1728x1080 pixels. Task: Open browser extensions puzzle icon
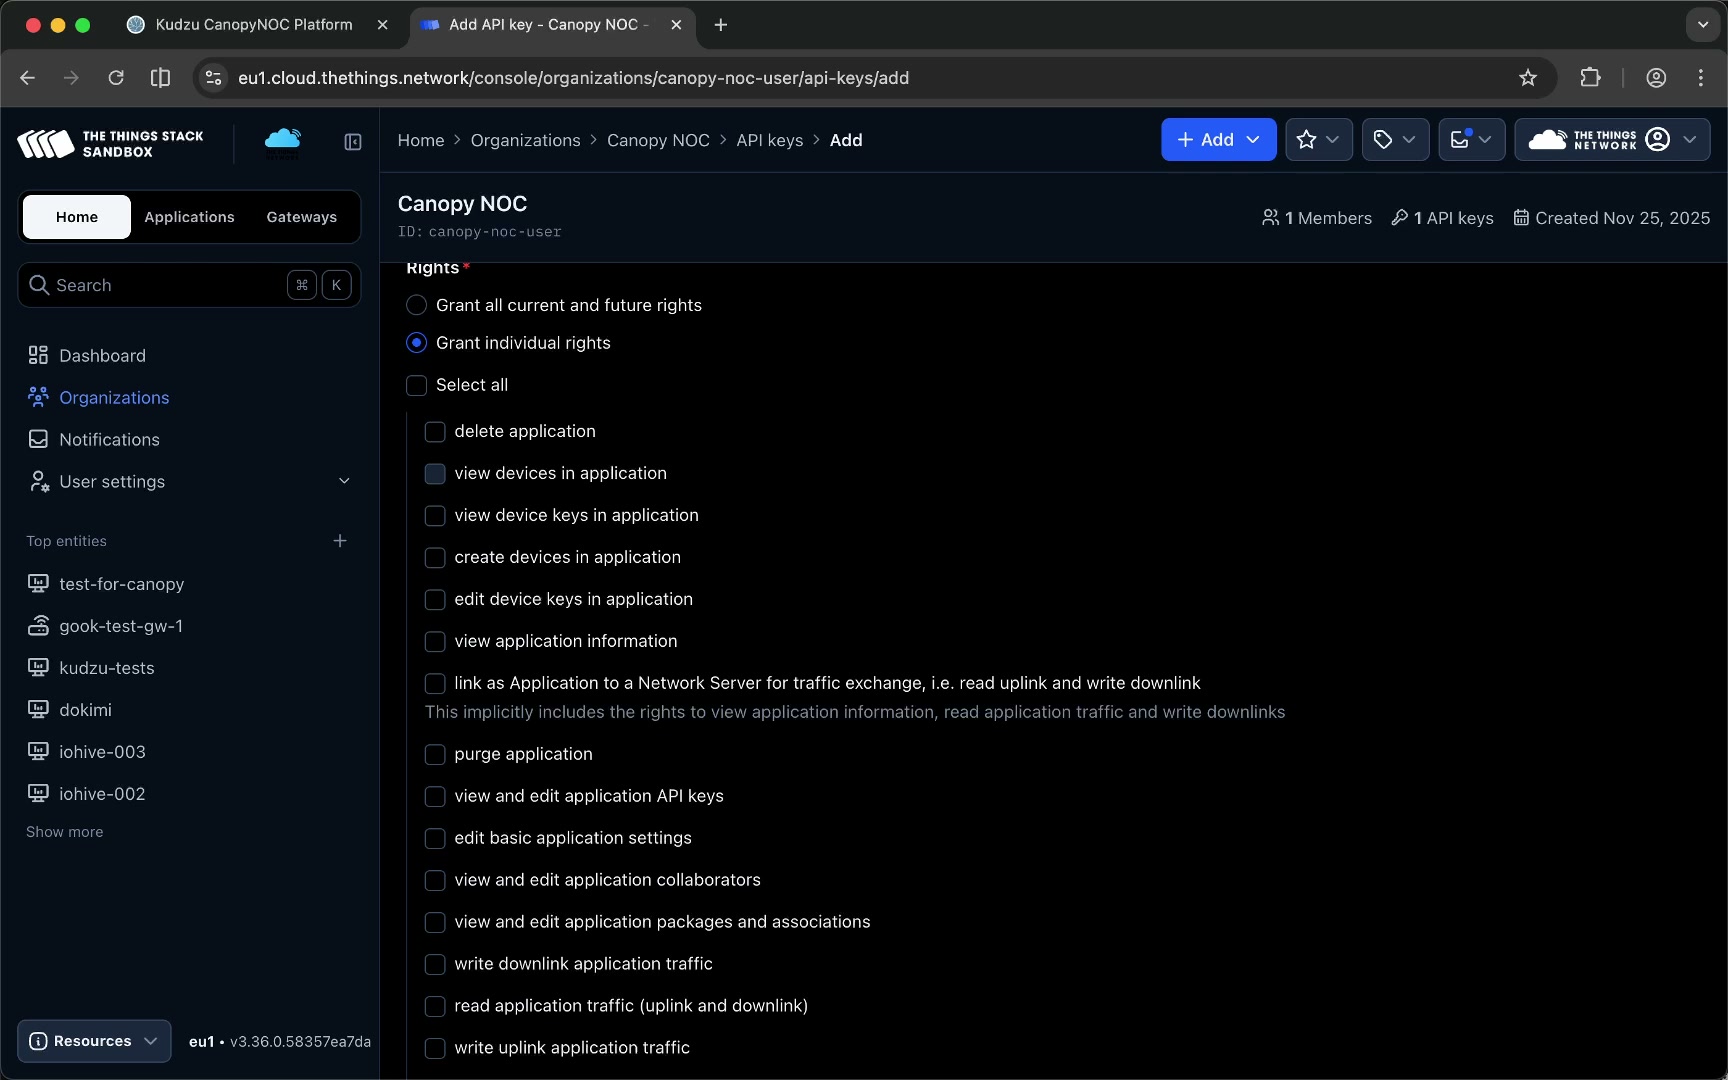click(x=1590, y=78)
